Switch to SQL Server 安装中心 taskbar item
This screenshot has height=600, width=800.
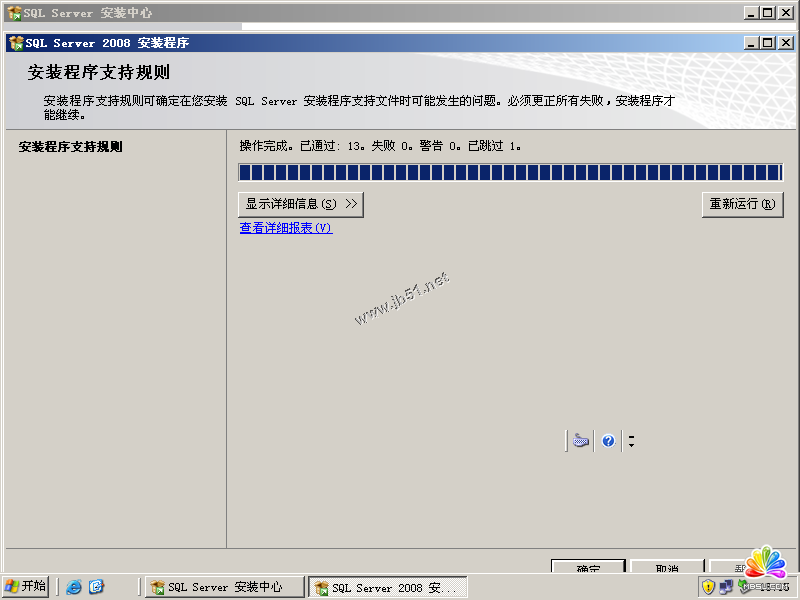tap(224, 587)
